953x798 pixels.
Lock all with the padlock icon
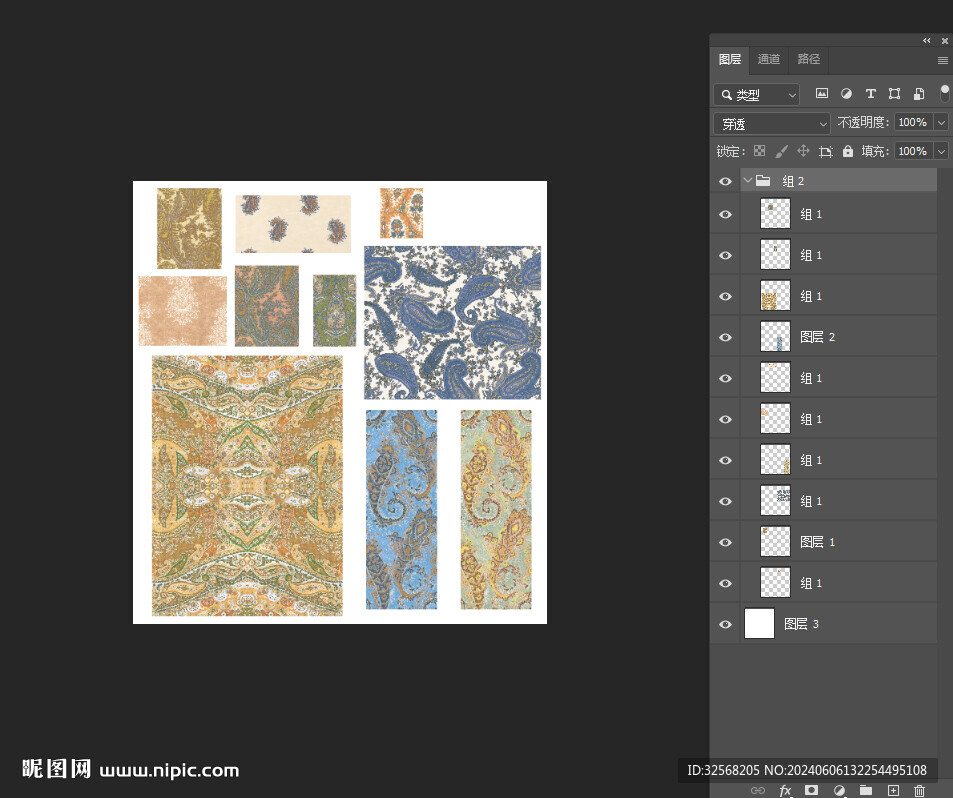tap(848, 151)
